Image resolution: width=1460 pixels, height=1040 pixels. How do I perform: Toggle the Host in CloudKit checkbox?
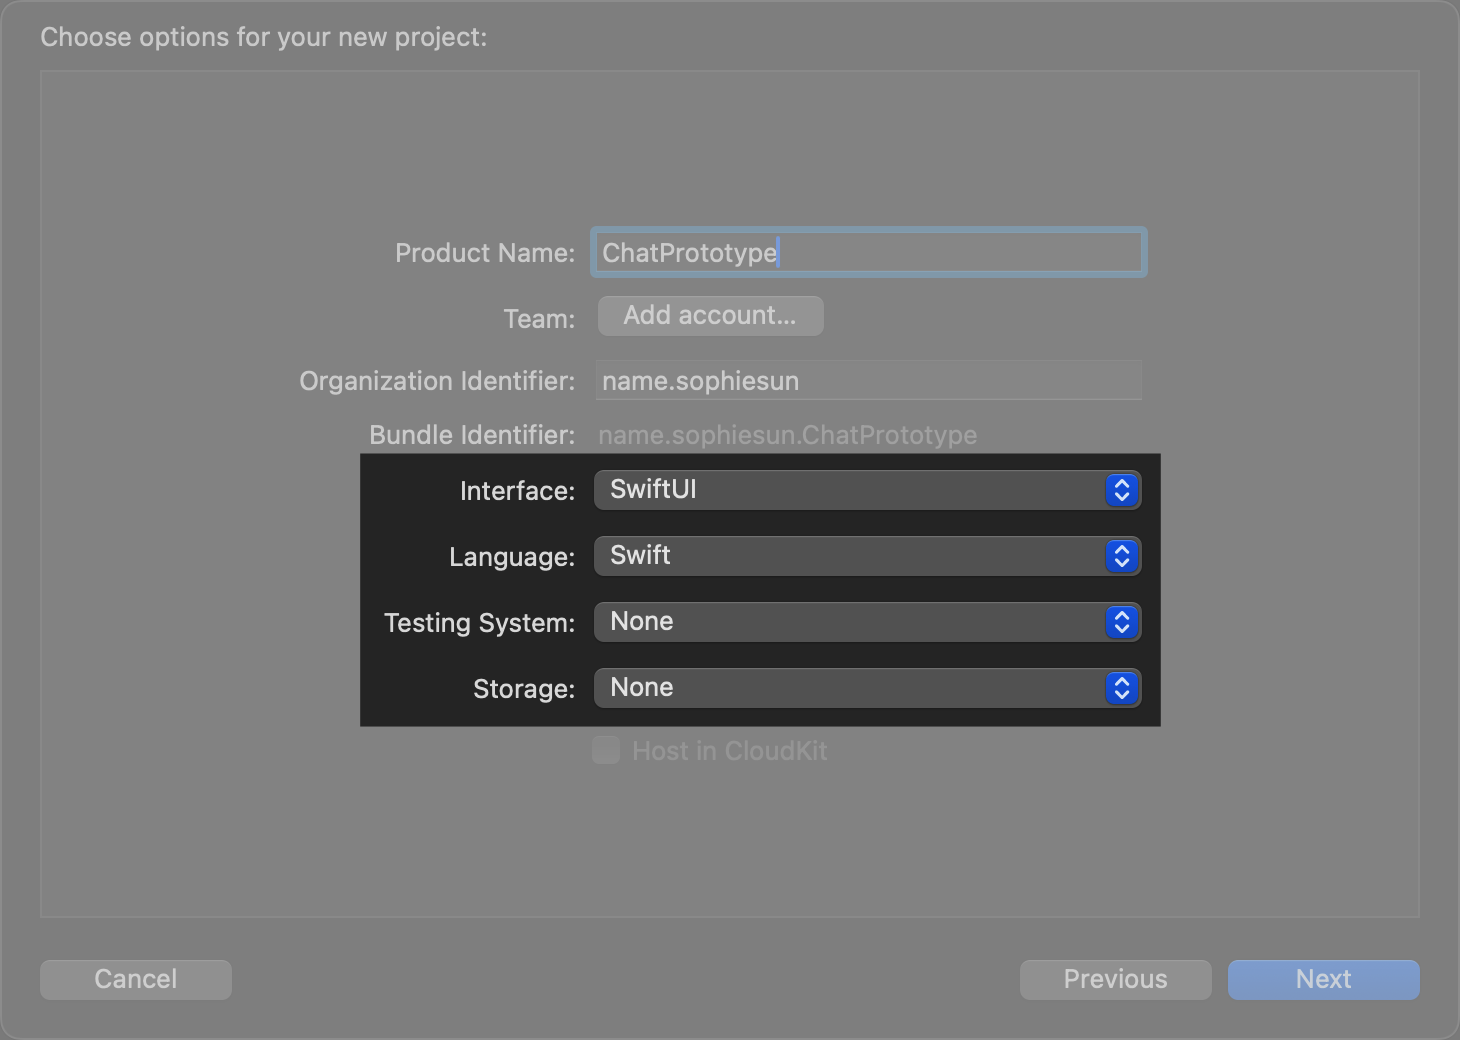(x=606, y=750)
